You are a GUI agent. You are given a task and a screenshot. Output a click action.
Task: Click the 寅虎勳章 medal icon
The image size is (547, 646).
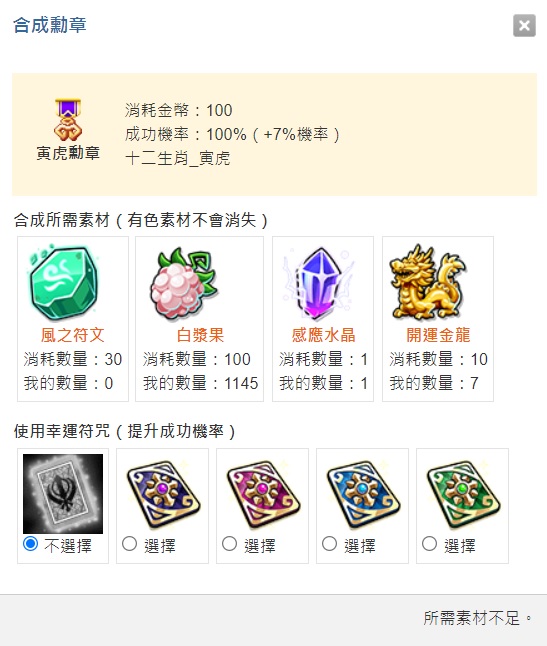(x=68, y=120)
